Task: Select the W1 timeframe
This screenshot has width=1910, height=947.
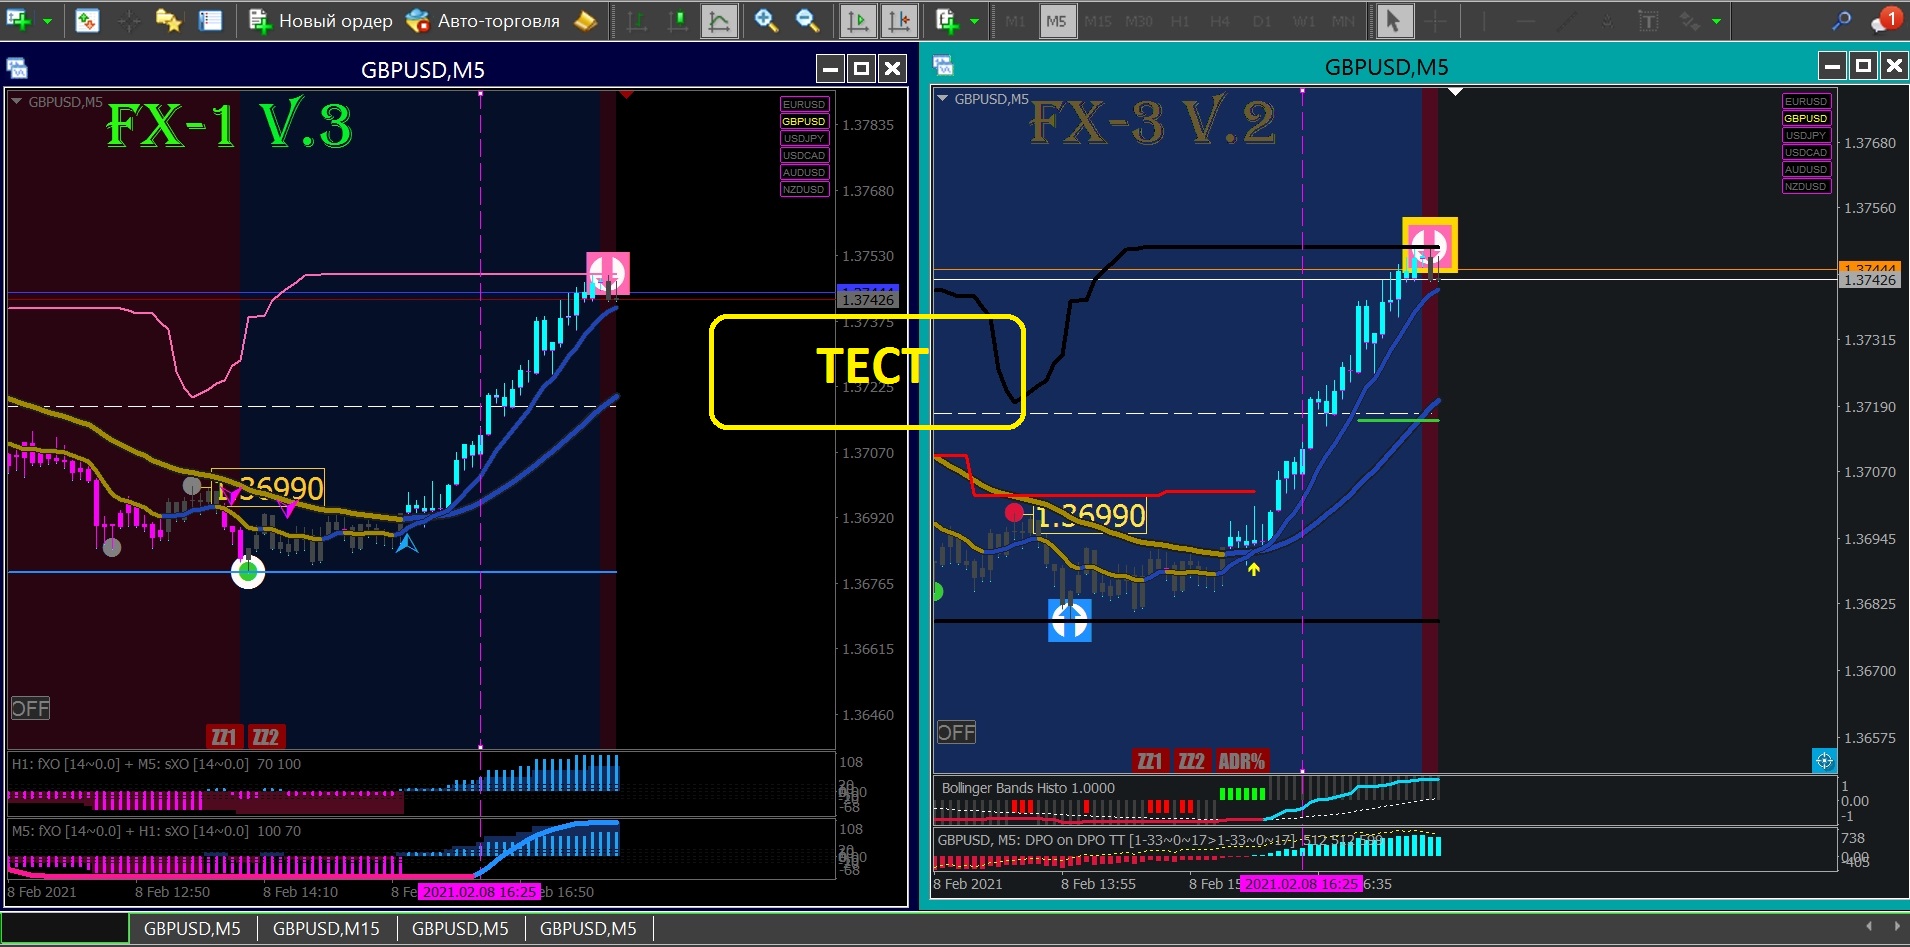Action: coord(1303,21)
